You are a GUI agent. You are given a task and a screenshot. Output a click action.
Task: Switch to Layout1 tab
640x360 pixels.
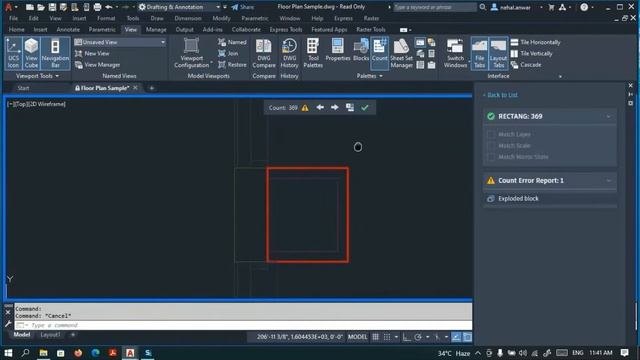click(x=50, y=335)
